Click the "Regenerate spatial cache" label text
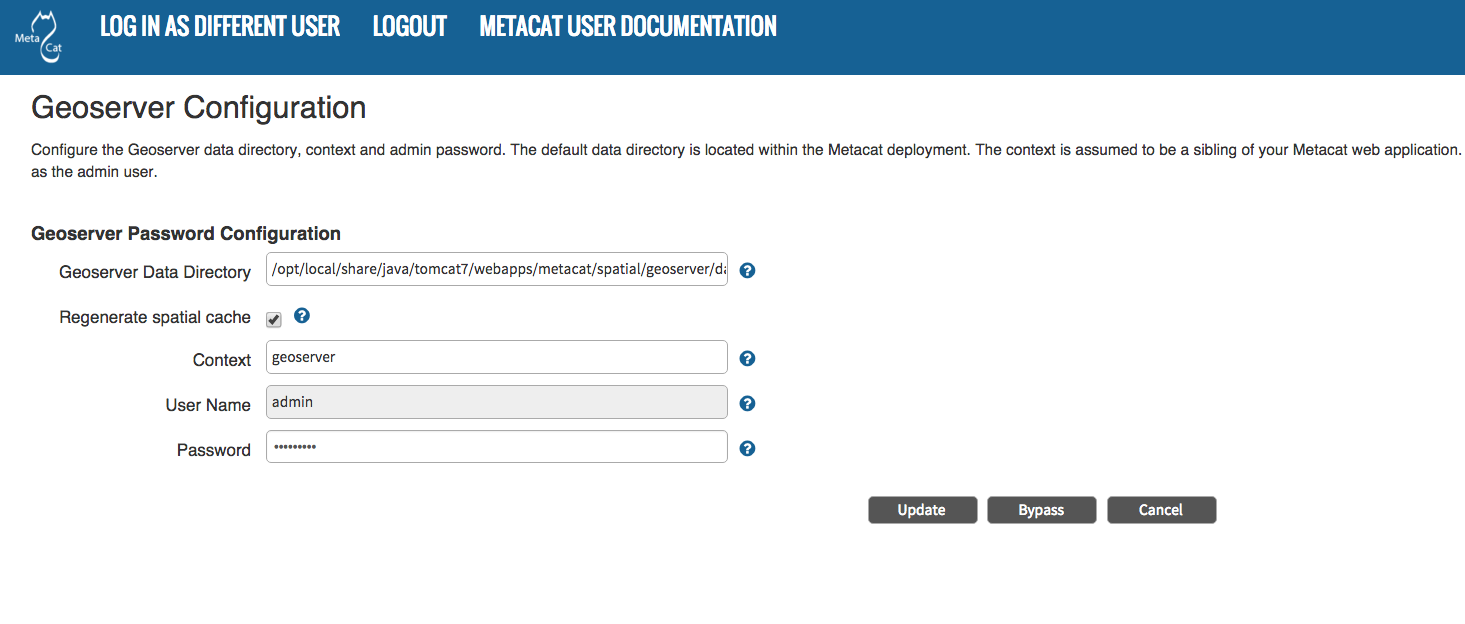Image resolution: width=1465 pixels, height=624 pixels. (155, 318)
